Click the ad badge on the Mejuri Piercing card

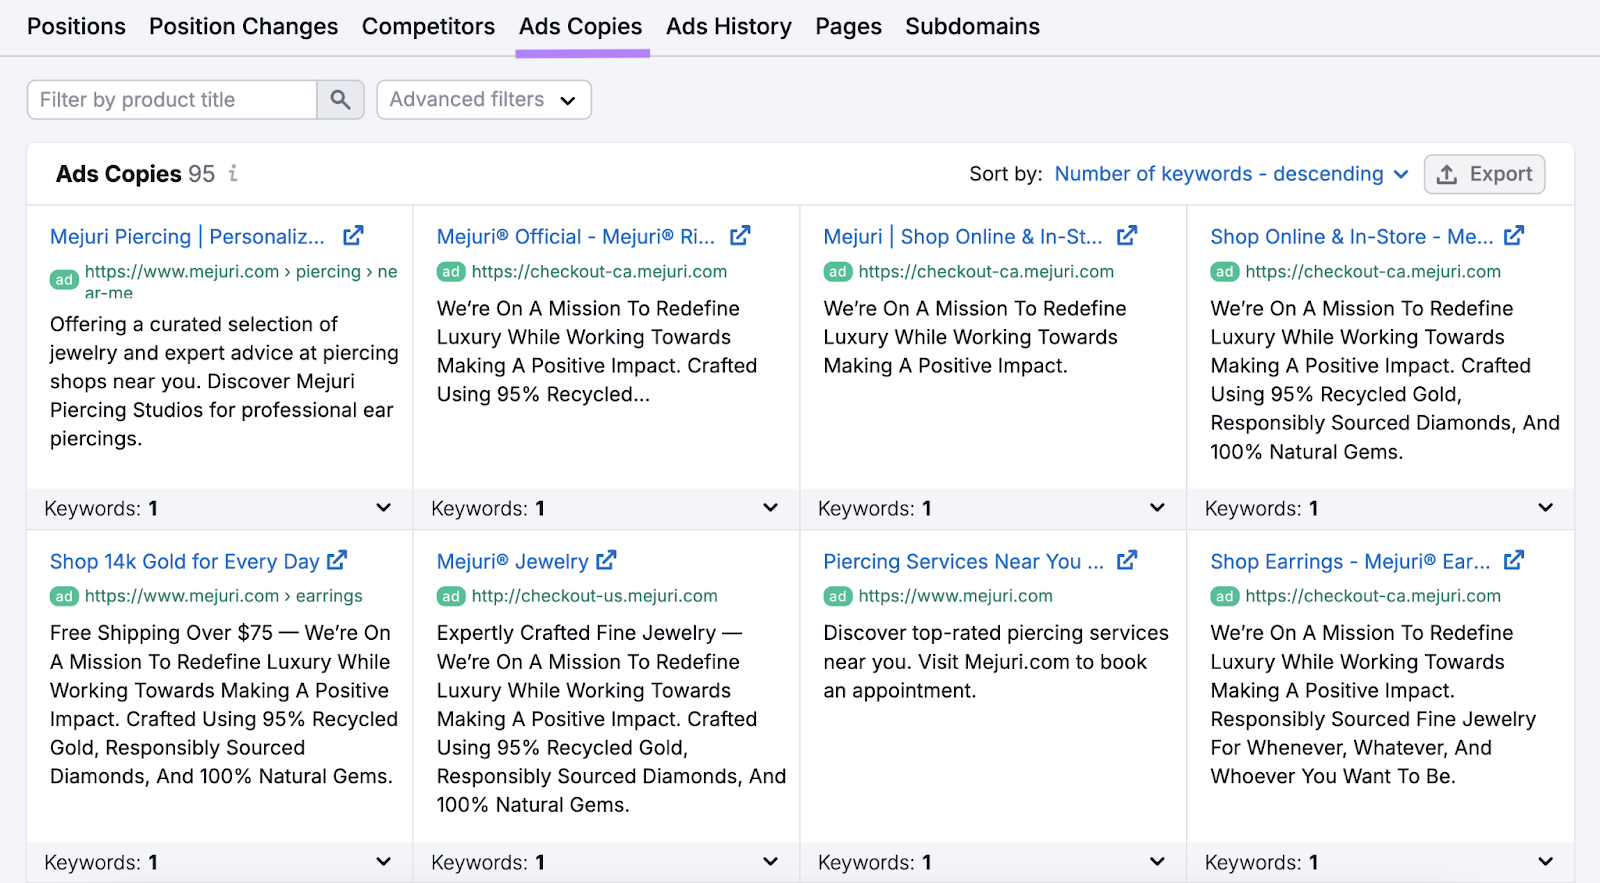[x=64, y=280]
